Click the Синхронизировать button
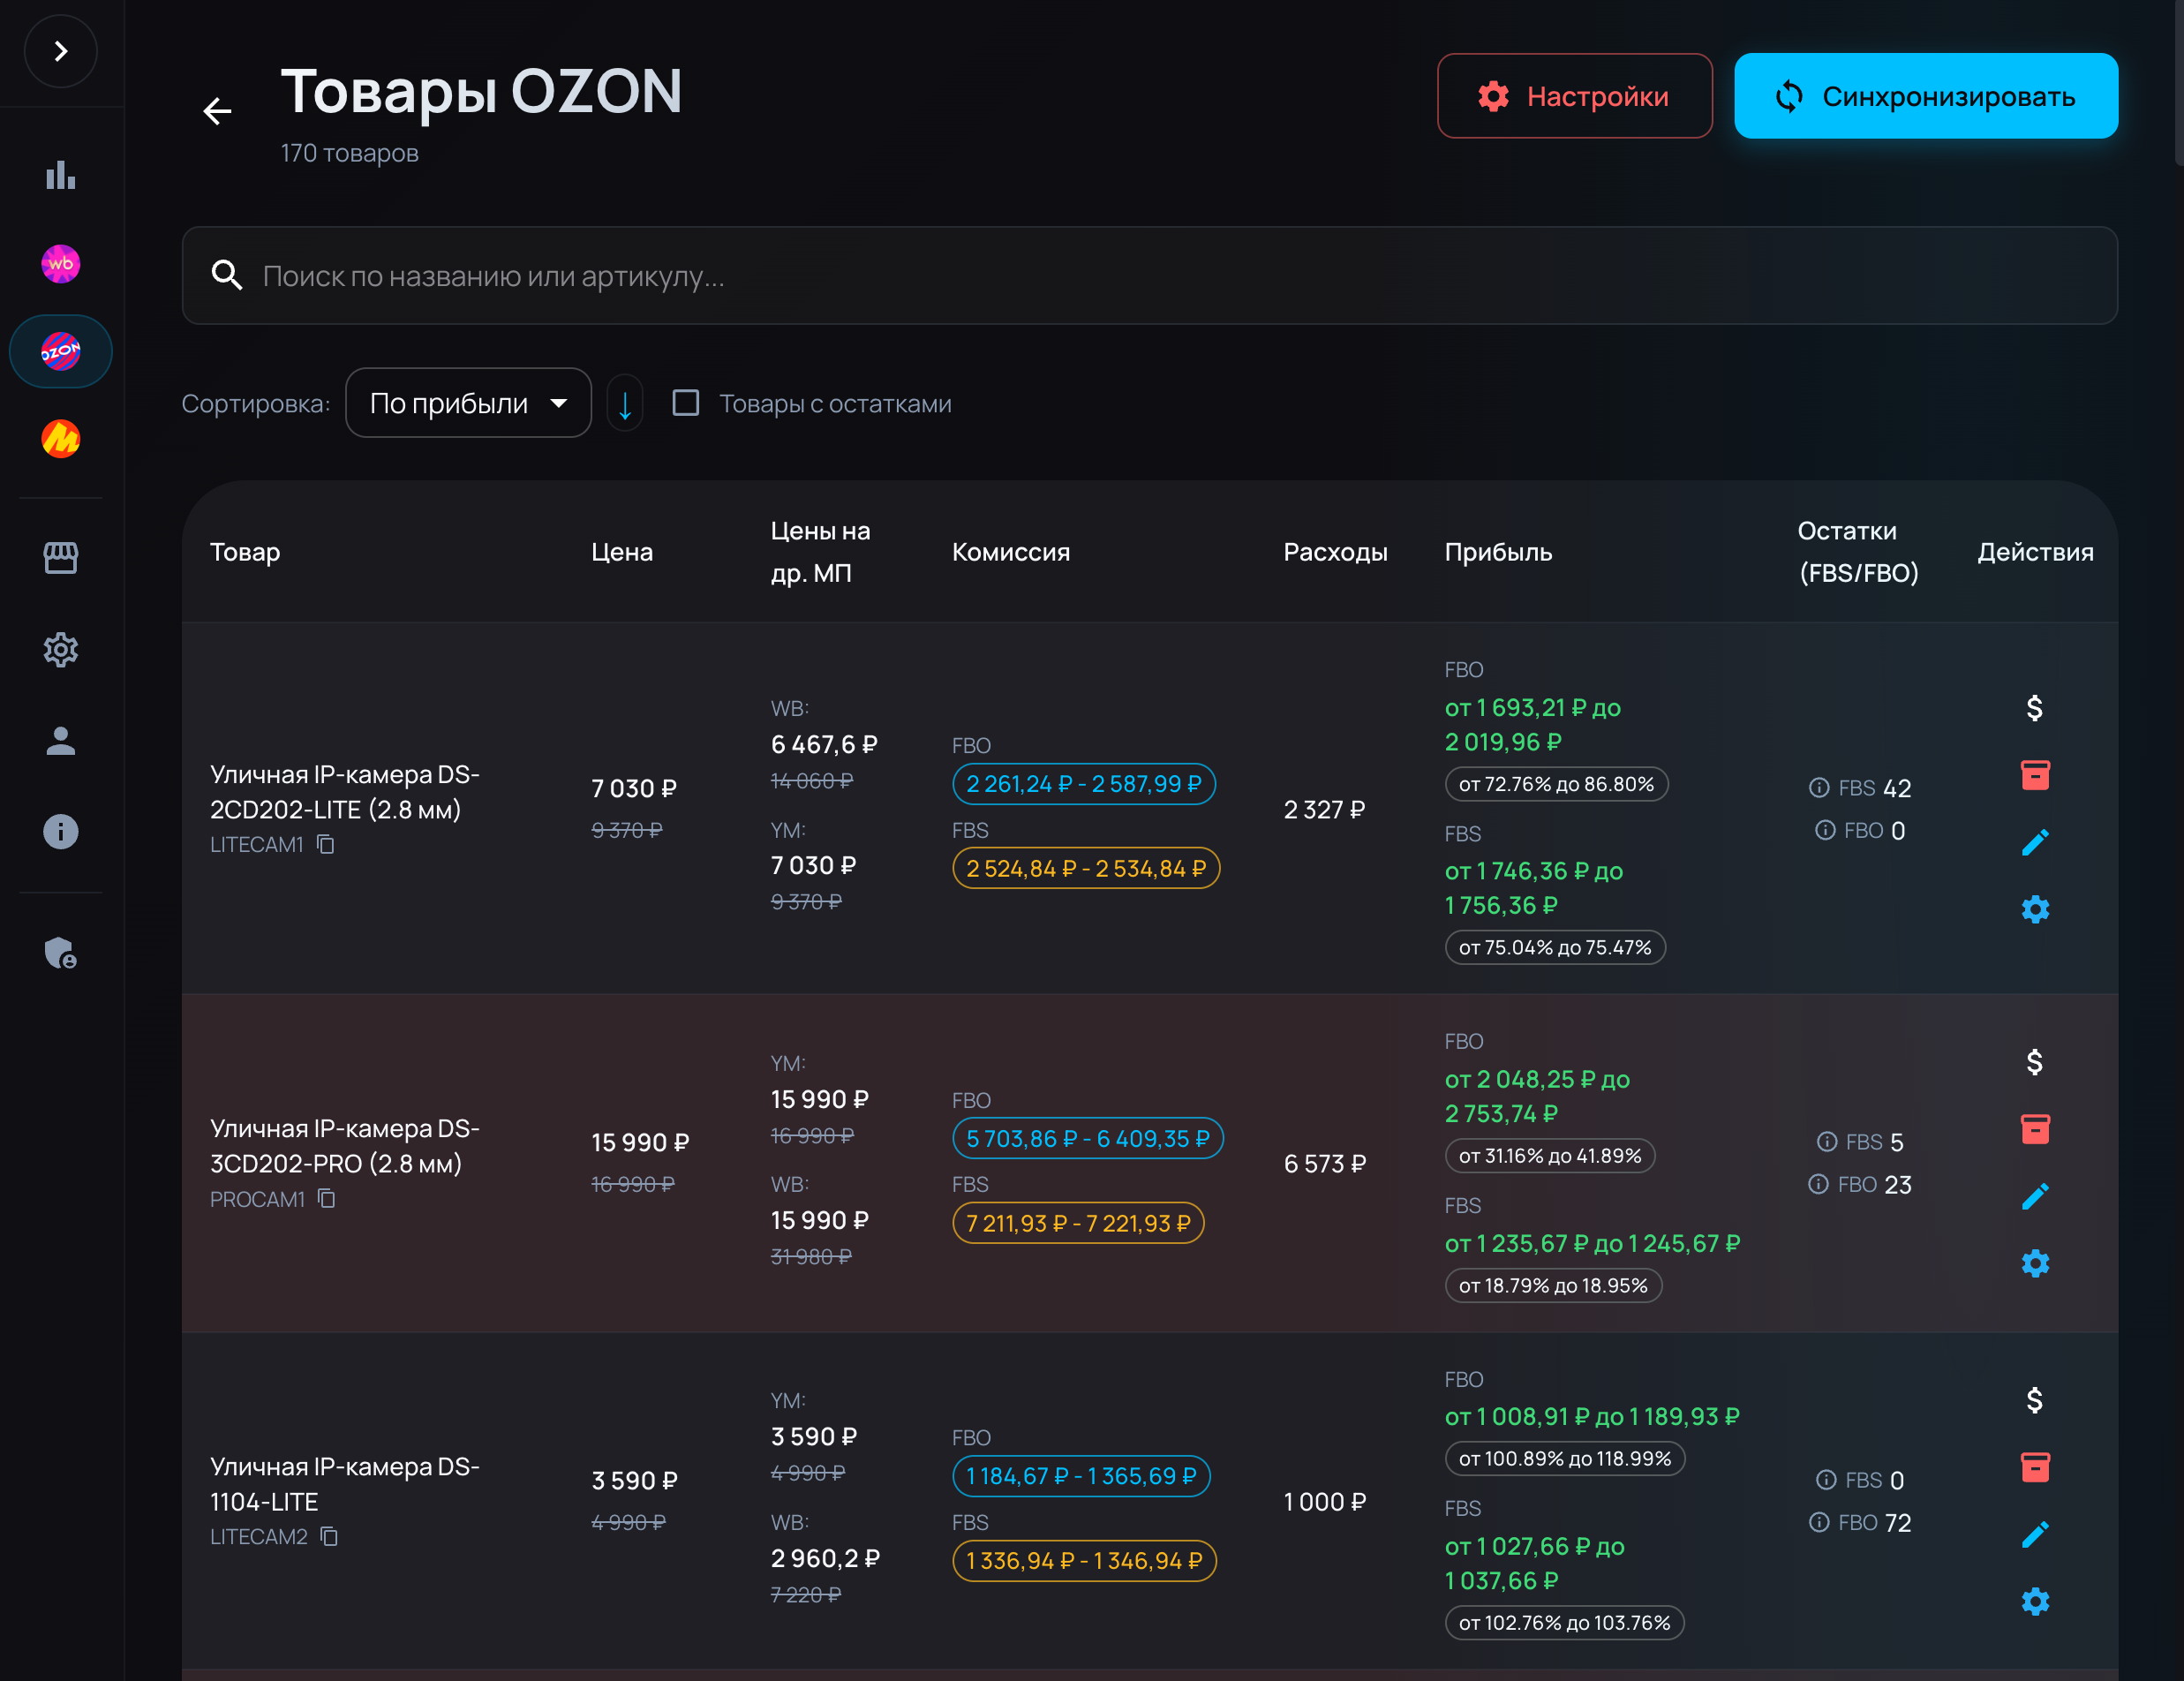This screenshot has height=1681, width=2184. point(1925,96)
